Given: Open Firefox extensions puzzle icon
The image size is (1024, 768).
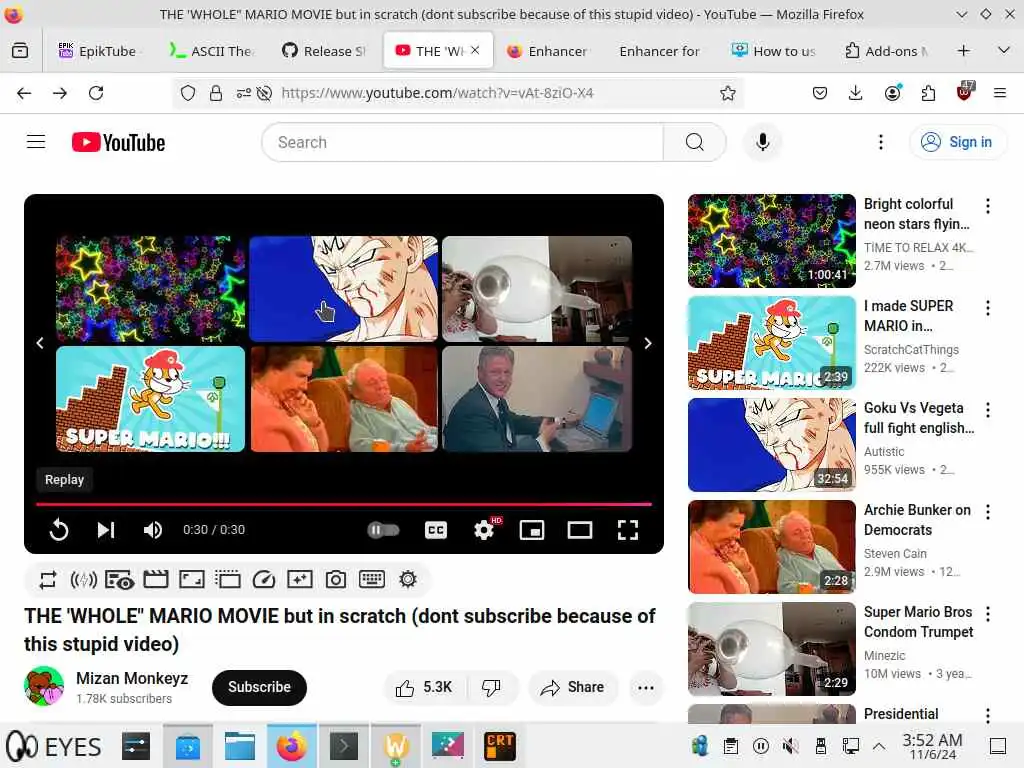Looking at the screenshot, I should (928, 93).
